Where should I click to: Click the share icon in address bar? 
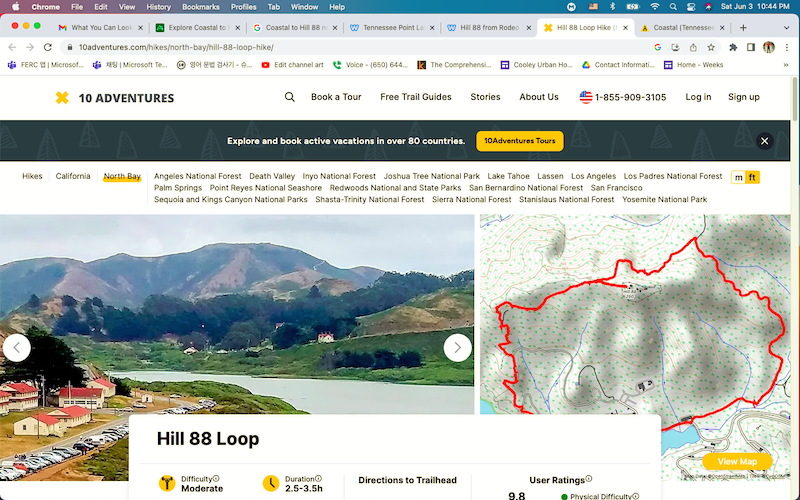pos(693,47)
